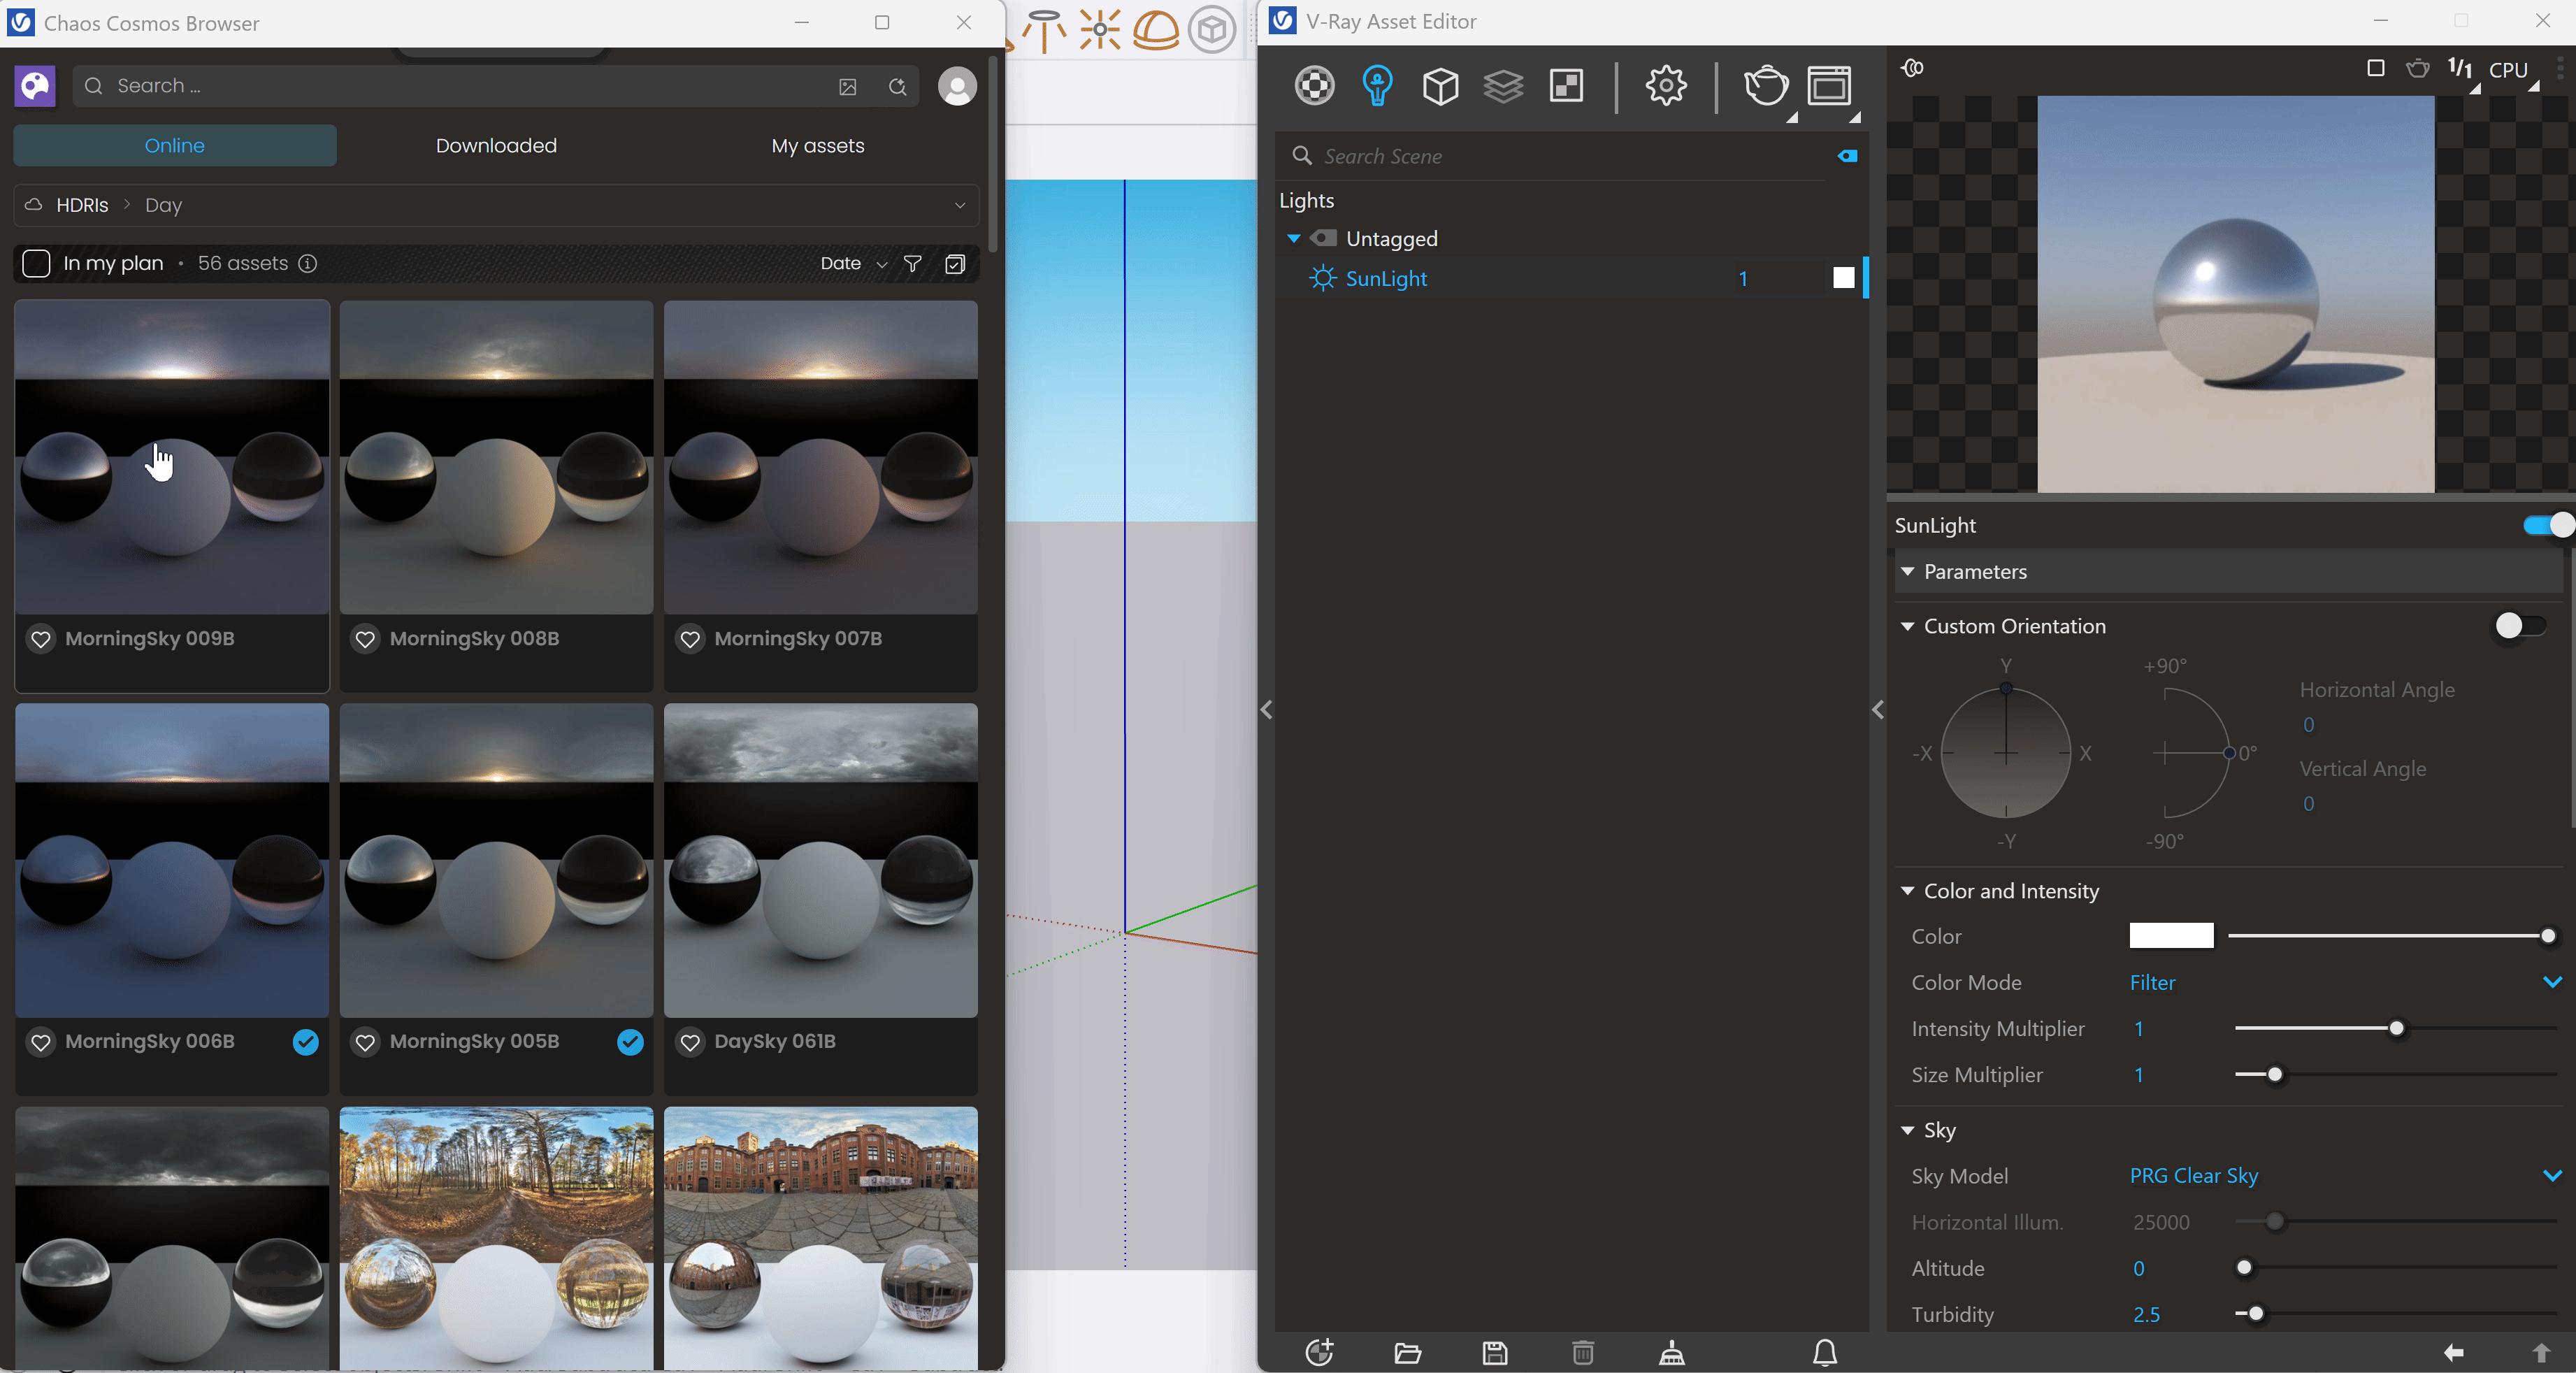
Task: Adjust the Turbidity slider handle
Action: 2255,1313
